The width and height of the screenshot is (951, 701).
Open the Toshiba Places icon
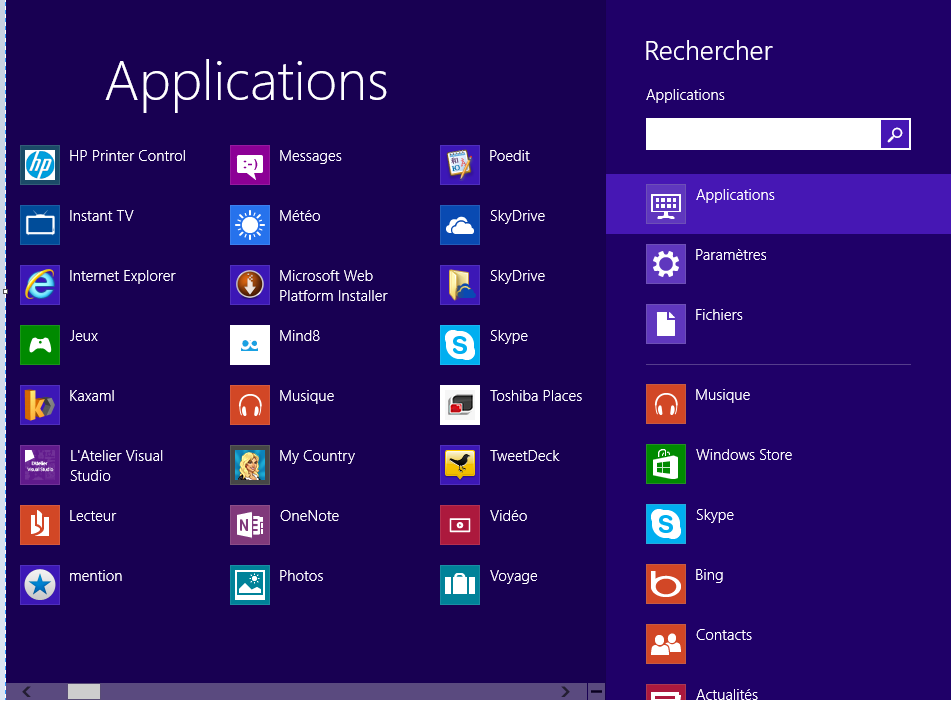point(460,405)
